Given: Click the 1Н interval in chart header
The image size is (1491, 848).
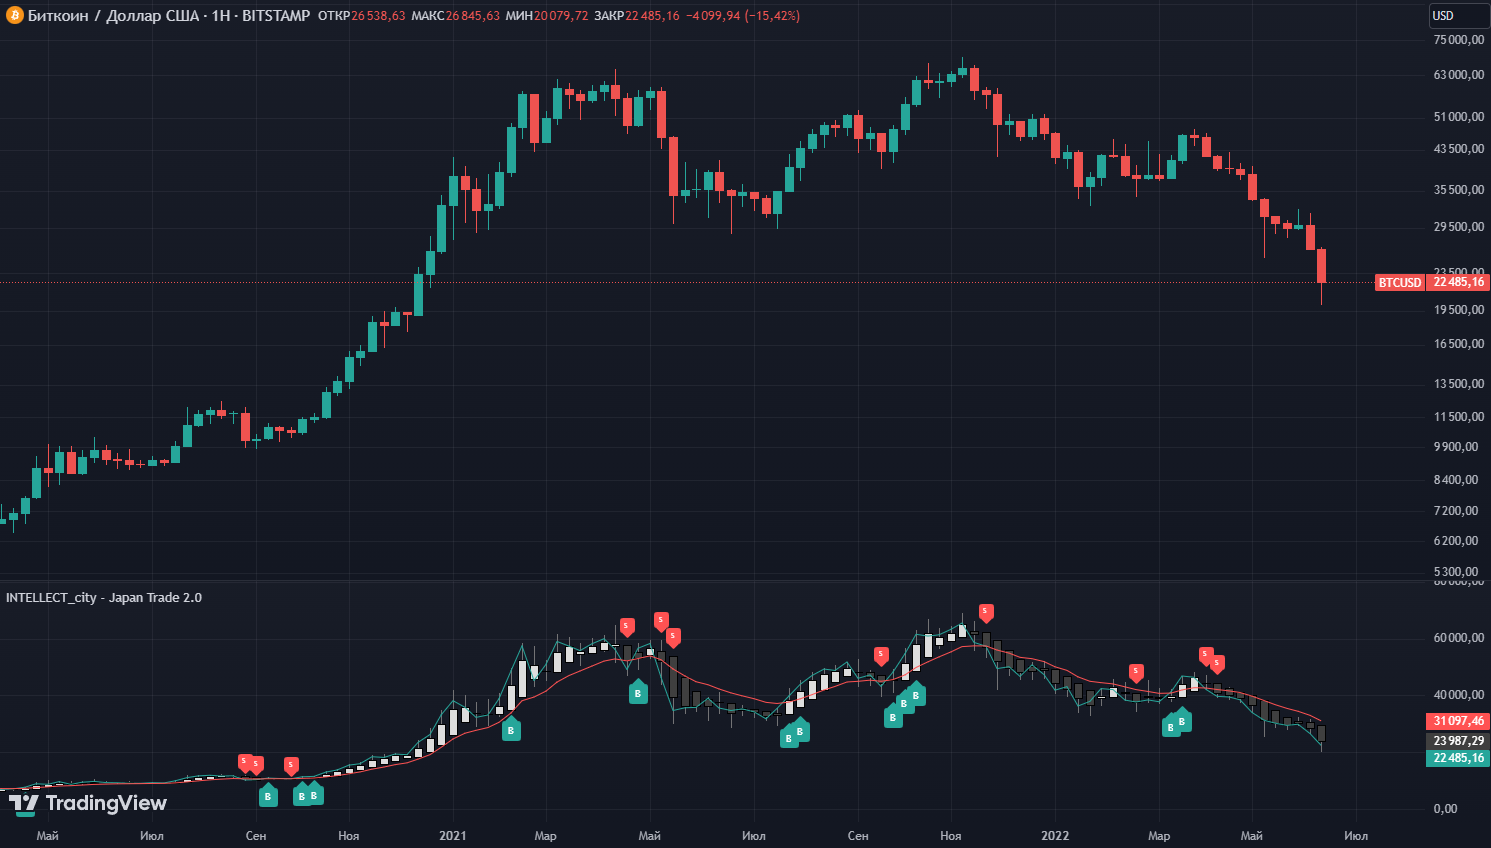Looking at the screenshot, I should coord(220,16).
